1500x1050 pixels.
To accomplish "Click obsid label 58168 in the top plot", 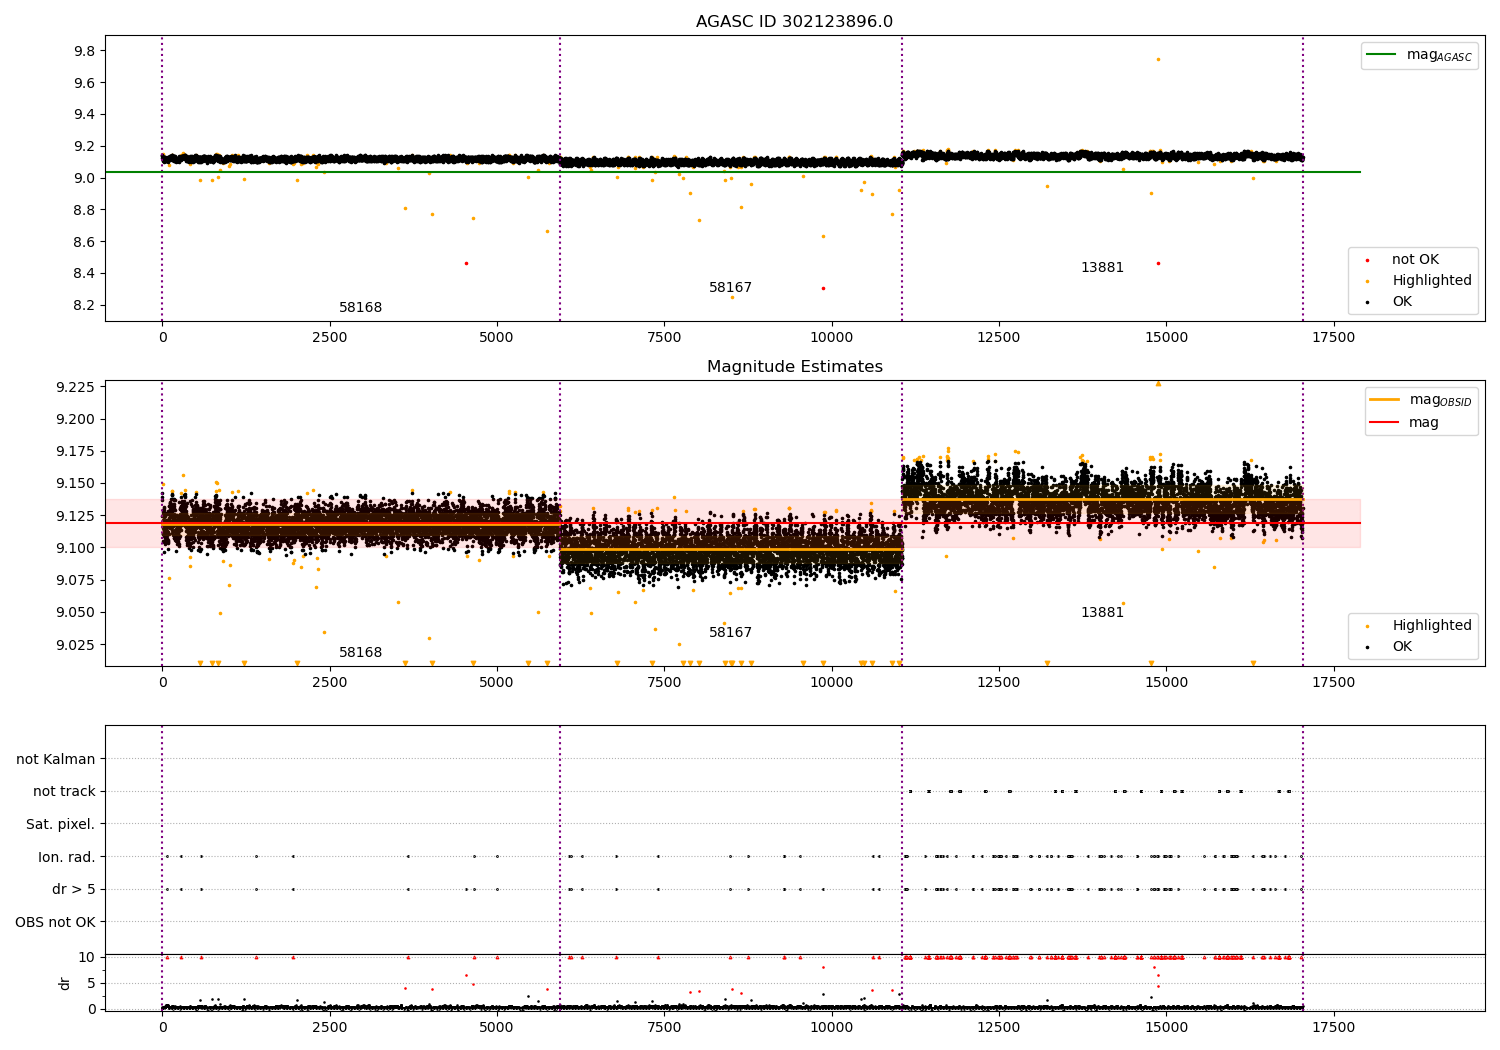I will pos(360,308).
